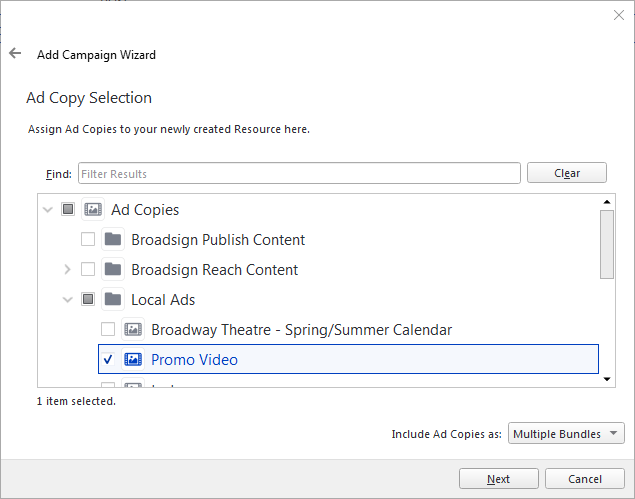The height and width of the screenshot is (499, 635).
Task: Select the Broadsign Publish Content label
Action: point(218,240)
